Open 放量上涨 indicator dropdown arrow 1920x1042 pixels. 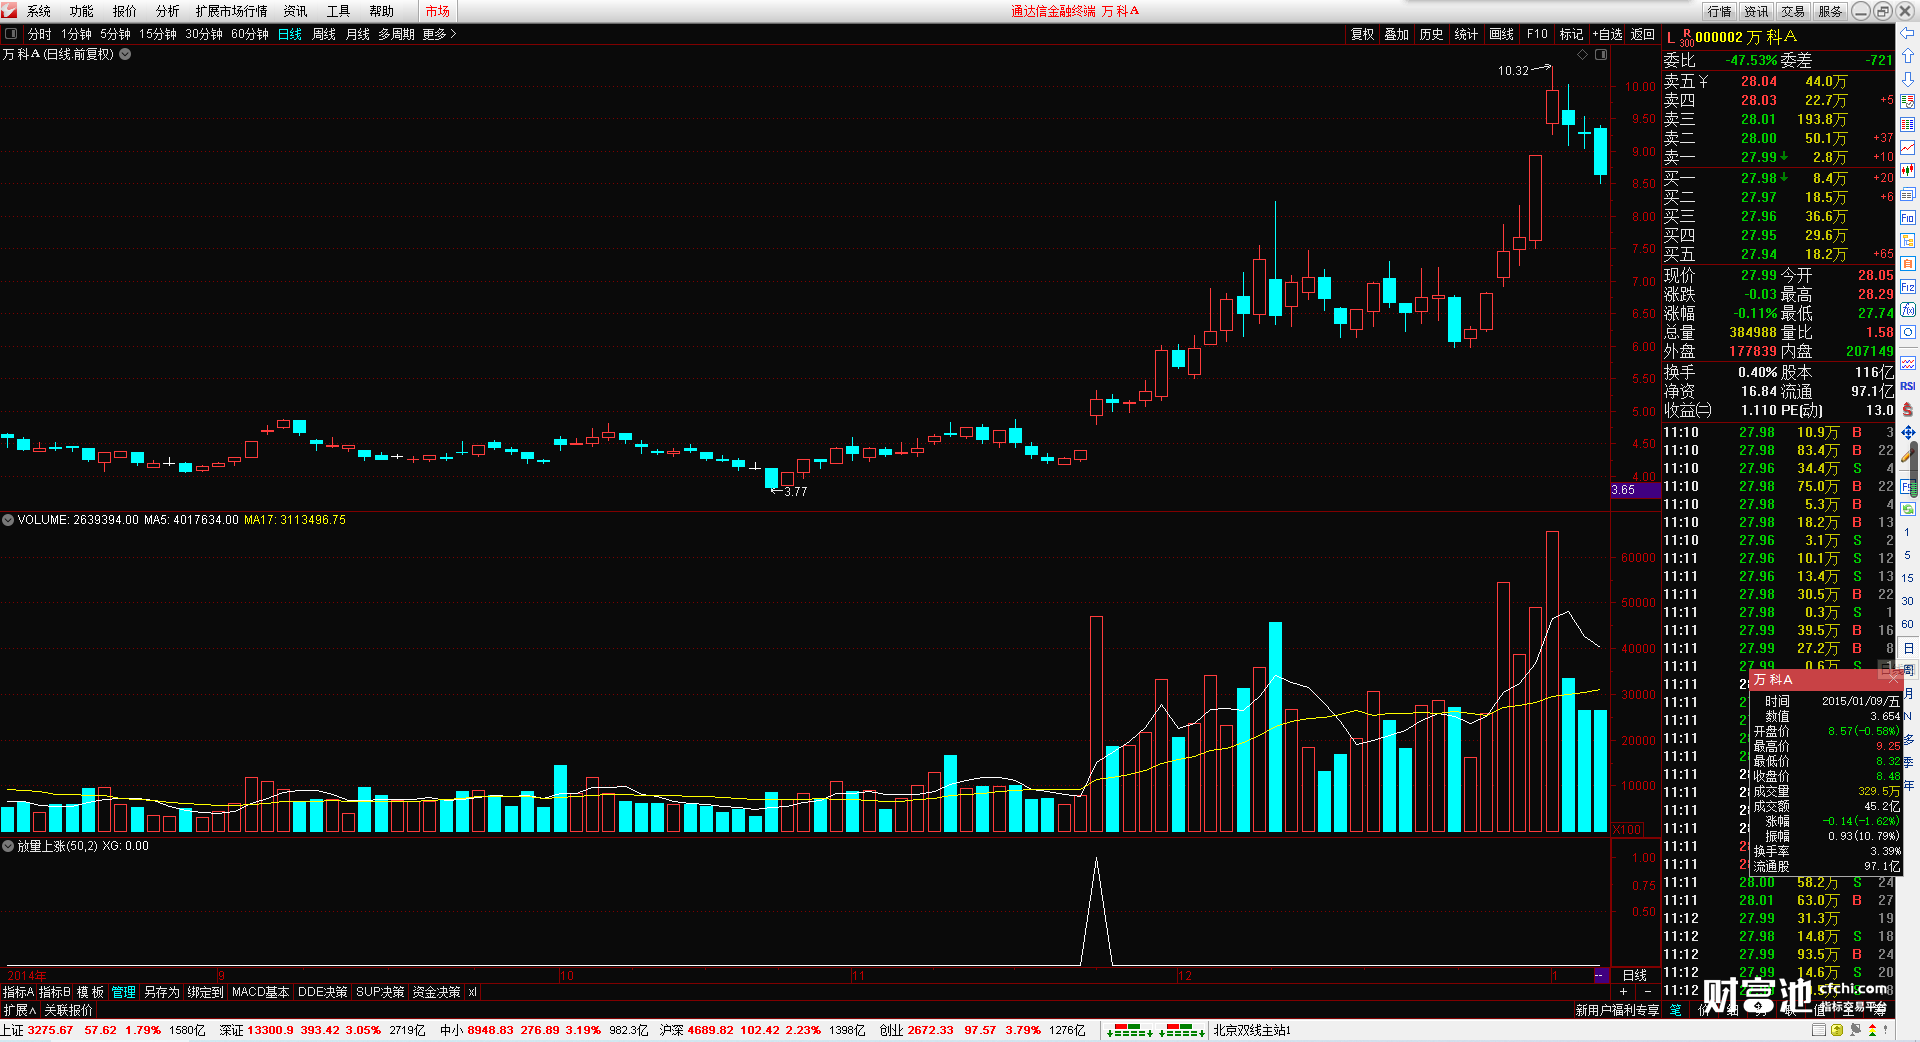point(8,846)
